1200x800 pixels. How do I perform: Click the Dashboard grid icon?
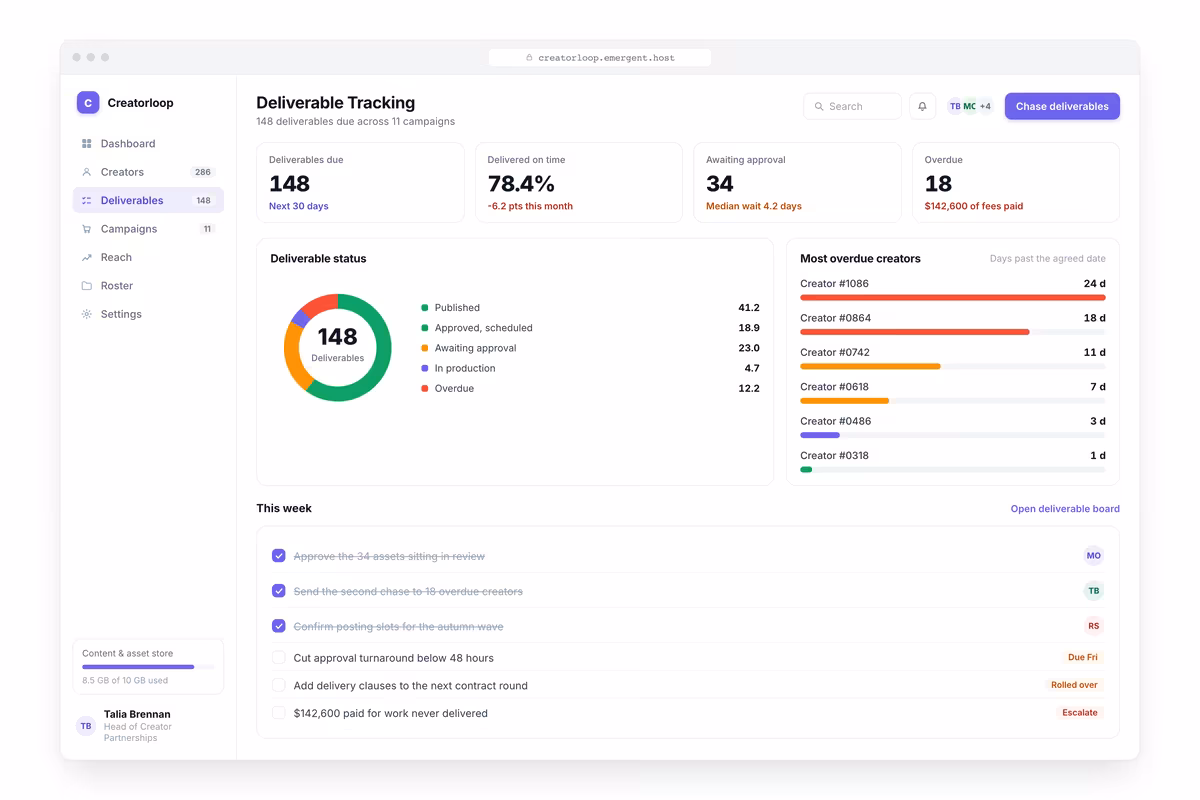click(x=87, y=144)
